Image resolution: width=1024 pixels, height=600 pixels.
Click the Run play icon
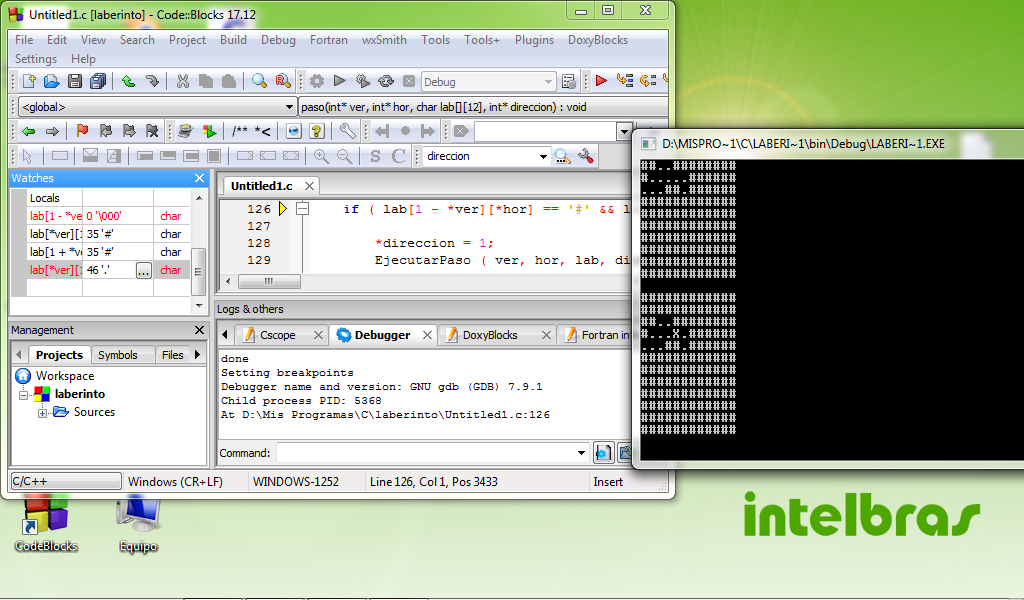click(340, 81)
